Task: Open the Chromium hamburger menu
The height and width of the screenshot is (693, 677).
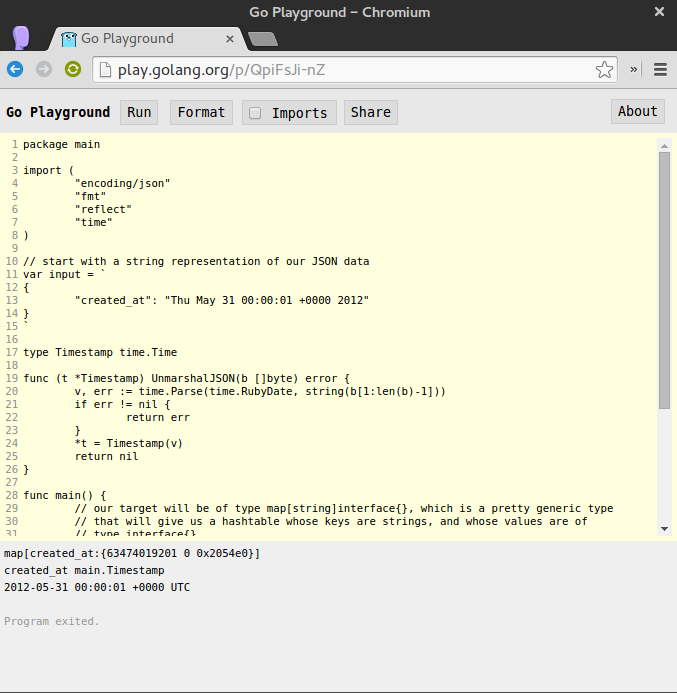Action: (660, 69)
